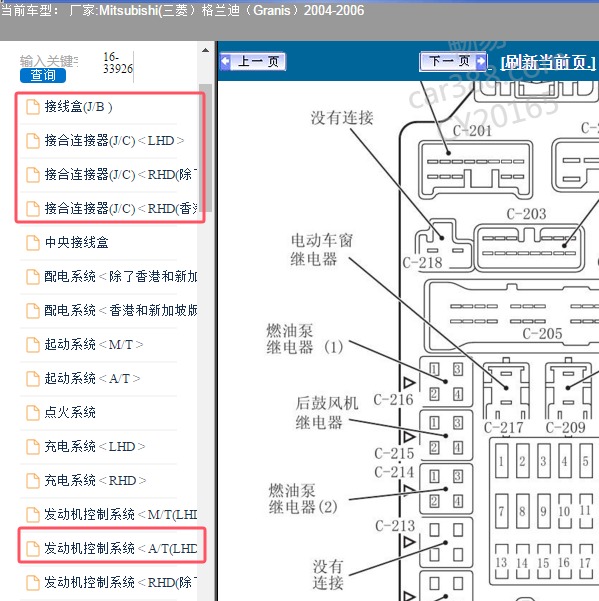Viewport: 599px width, 601px height.
Task: Click the 查询 search button
Action: pyautogui.click(x=43, y=75)
